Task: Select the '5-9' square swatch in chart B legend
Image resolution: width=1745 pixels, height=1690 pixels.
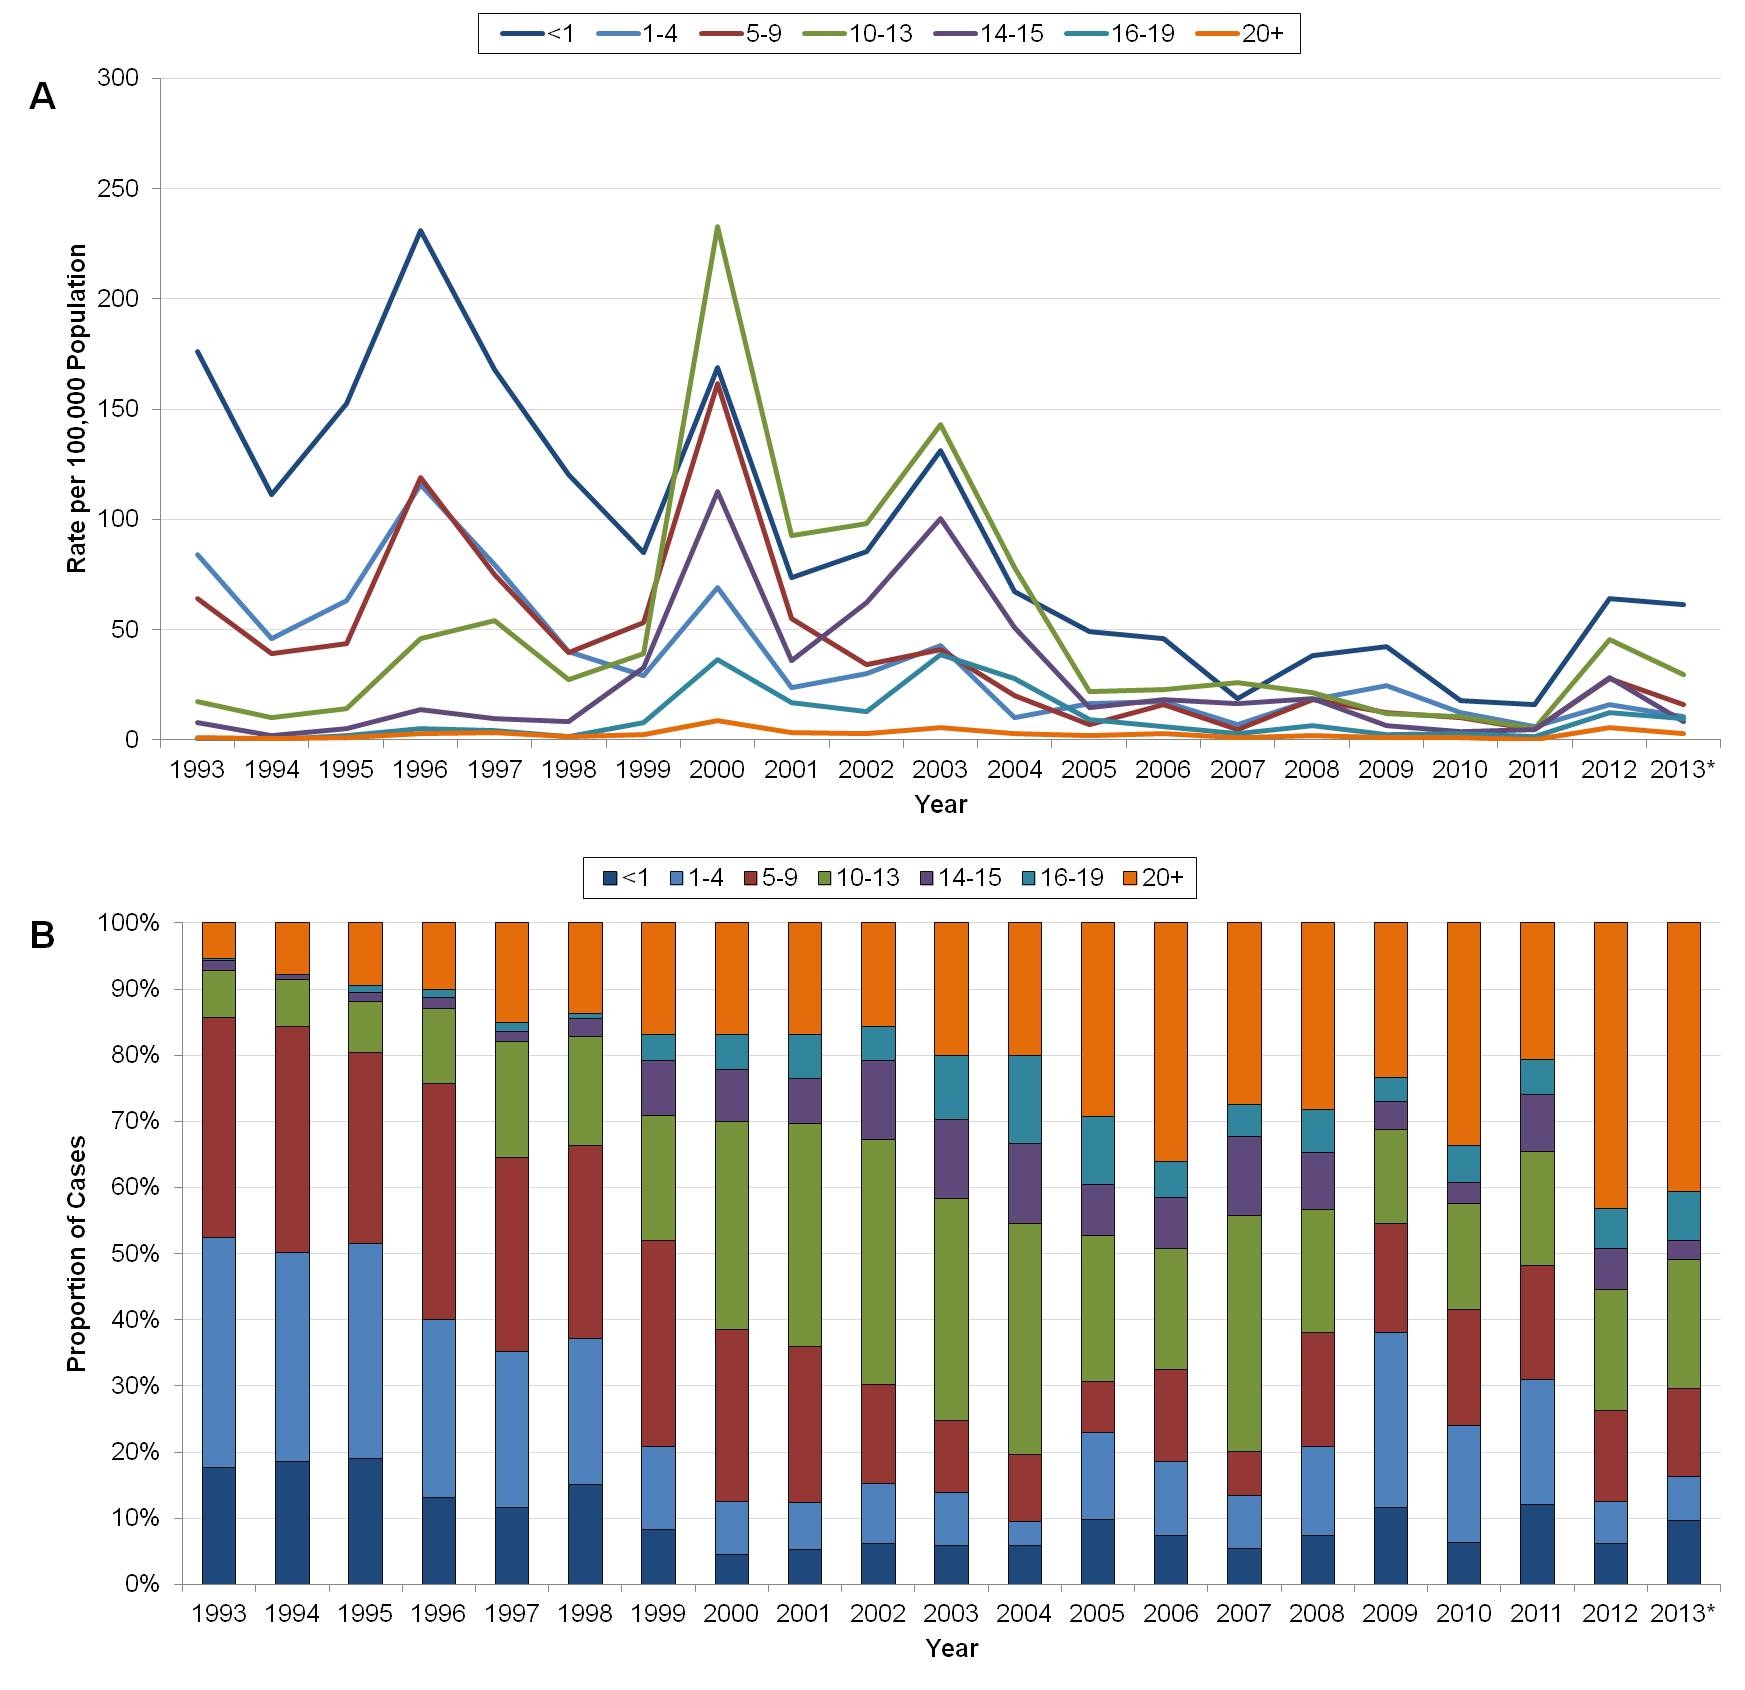Action: 750,878
